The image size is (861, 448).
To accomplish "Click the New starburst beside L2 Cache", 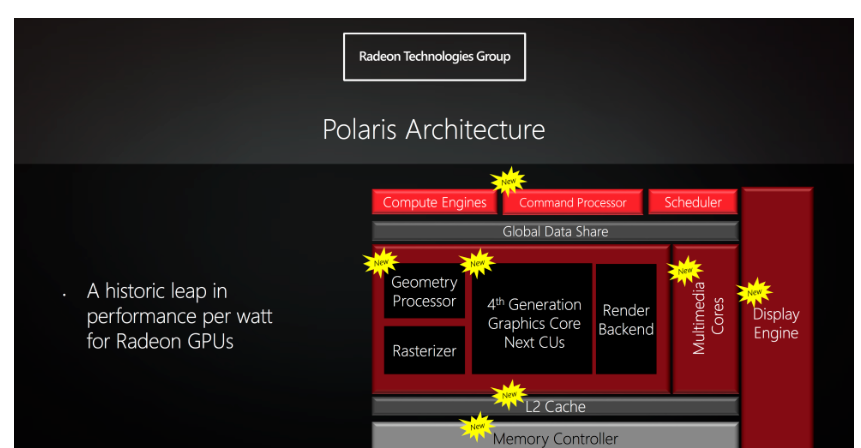I will pos(509,395).
